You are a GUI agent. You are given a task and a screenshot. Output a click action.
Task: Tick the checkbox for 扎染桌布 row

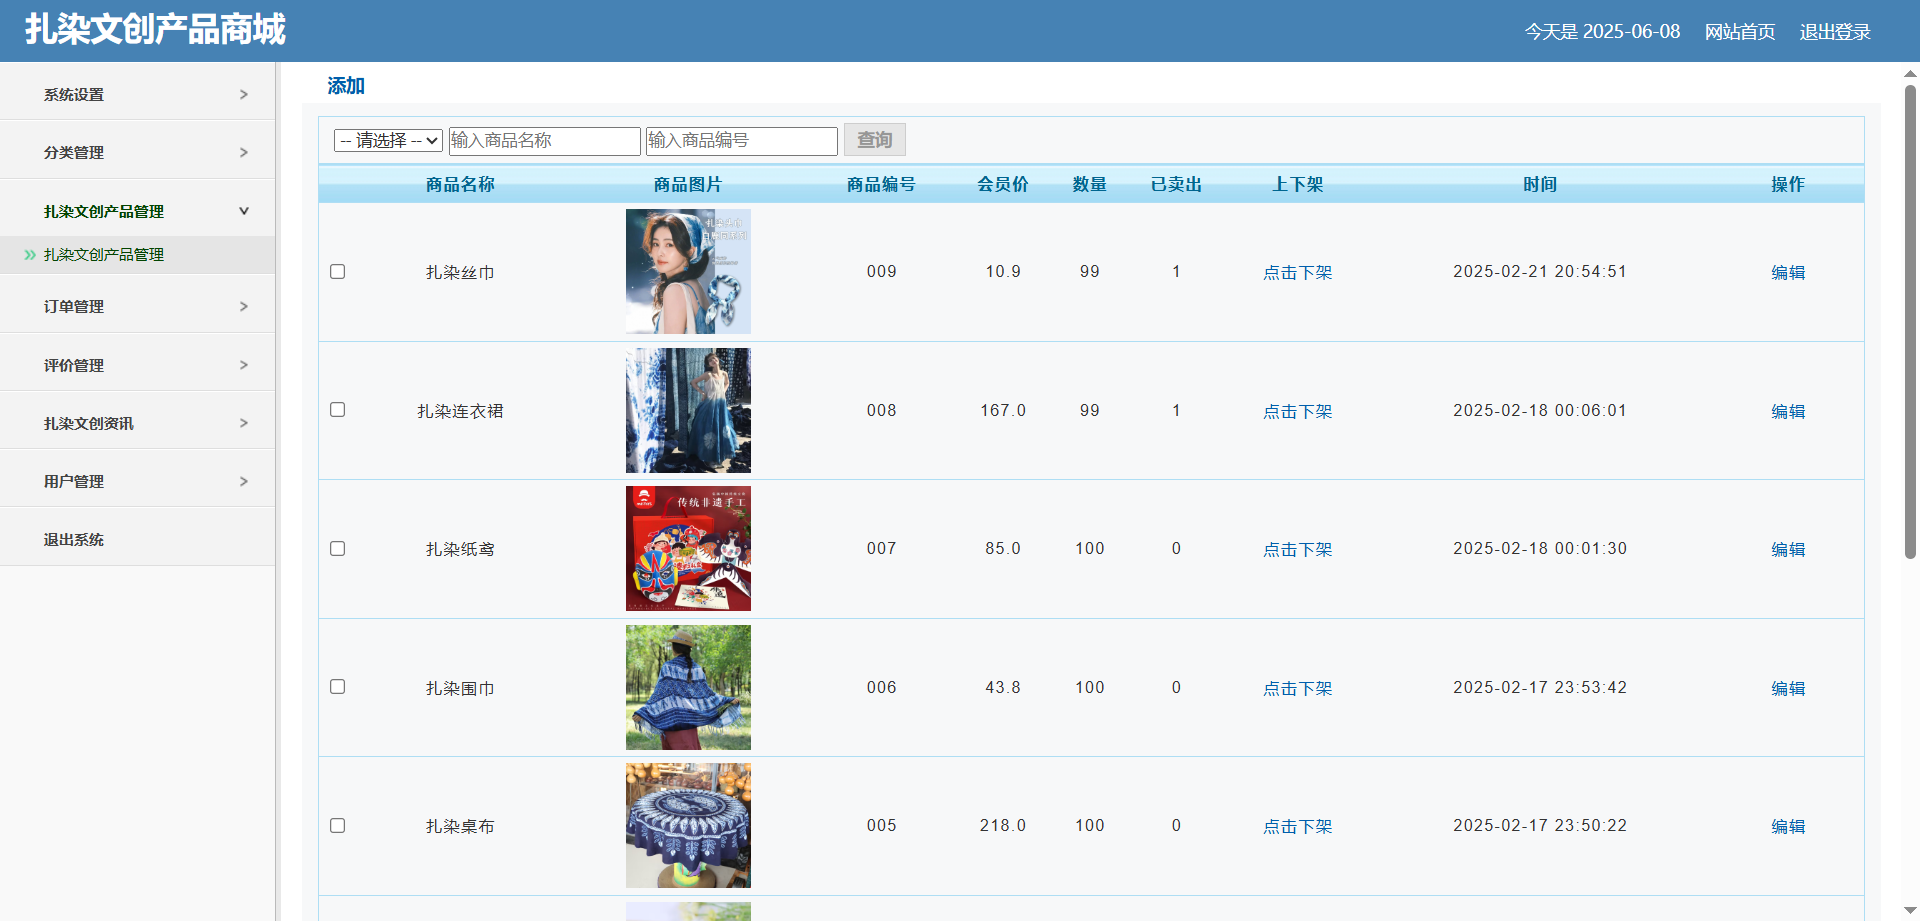point(338,826)
